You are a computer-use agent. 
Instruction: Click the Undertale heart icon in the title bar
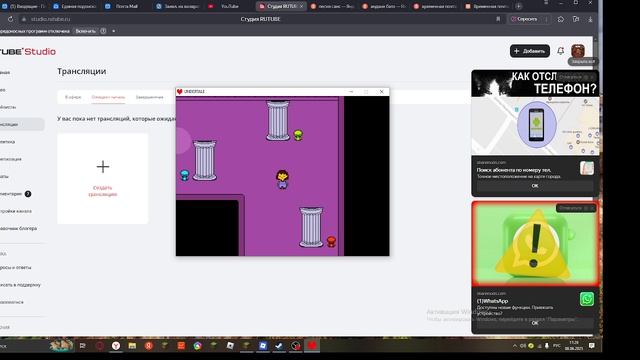180,91
